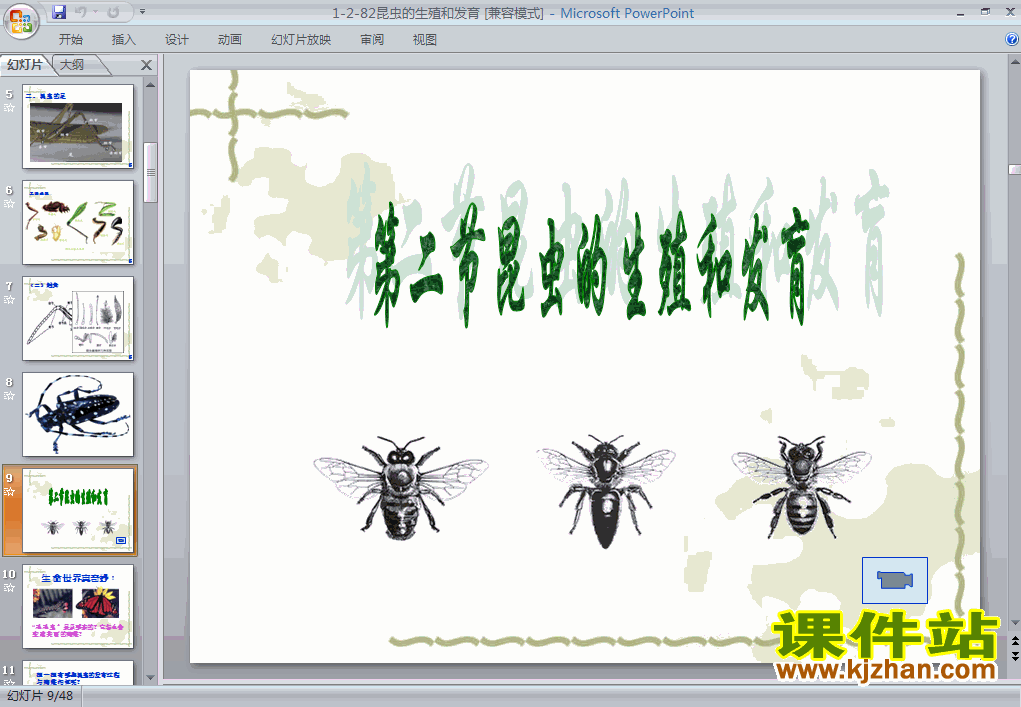Screen dimensions: 1021x707
Task: Click the thumbnail pane scrollbar thumb
Action: (150, 173)
